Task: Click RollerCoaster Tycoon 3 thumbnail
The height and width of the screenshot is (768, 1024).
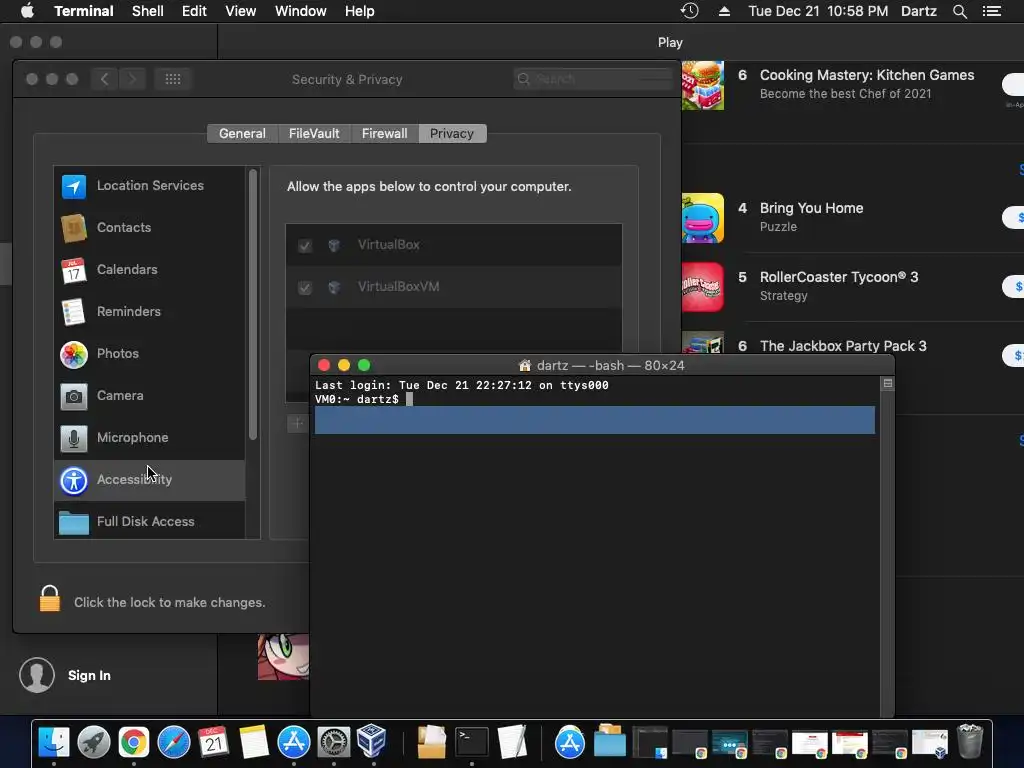Action: click(703, 287)
